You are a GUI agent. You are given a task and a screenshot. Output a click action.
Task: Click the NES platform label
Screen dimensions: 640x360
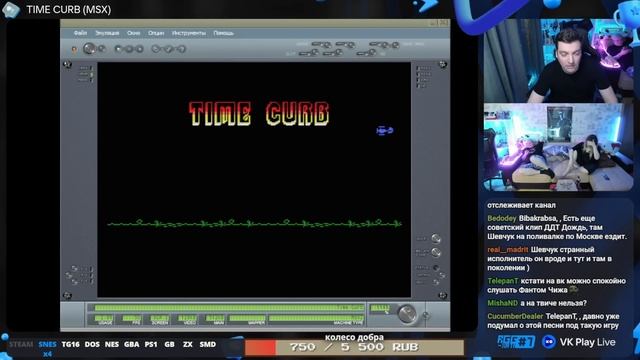point(112,344)
